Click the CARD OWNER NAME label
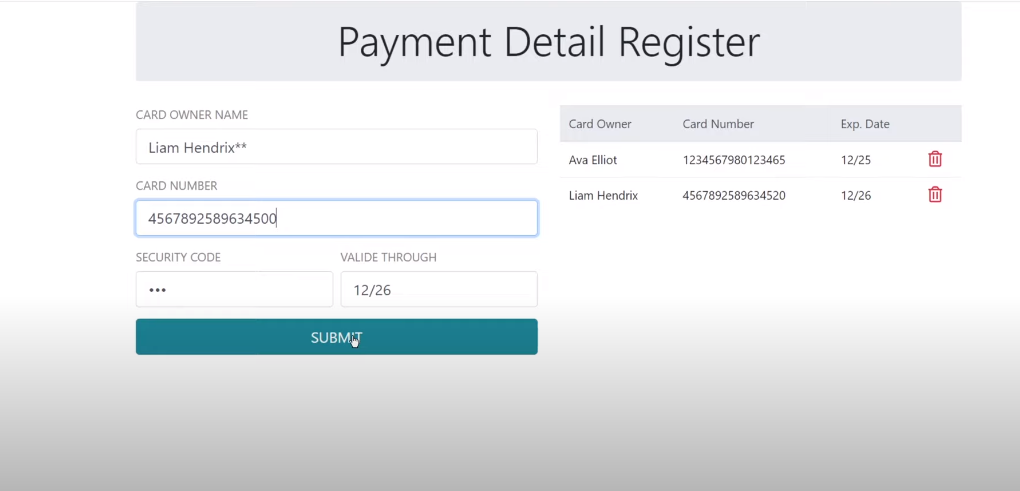The width and height of the screenshot is (1020, 491). pos(192,115)
